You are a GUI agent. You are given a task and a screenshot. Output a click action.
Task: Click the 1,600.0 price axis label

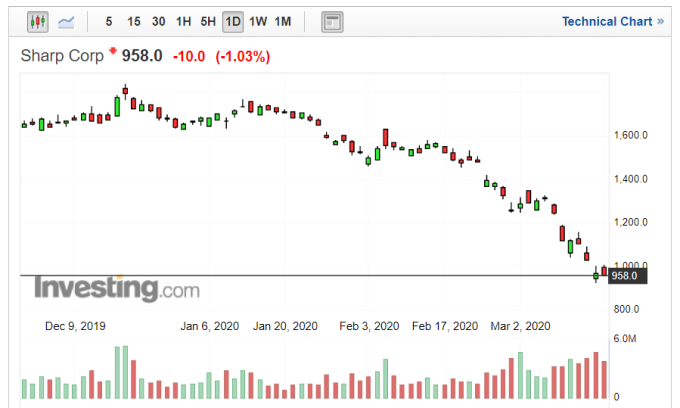[x=631, y=135]
